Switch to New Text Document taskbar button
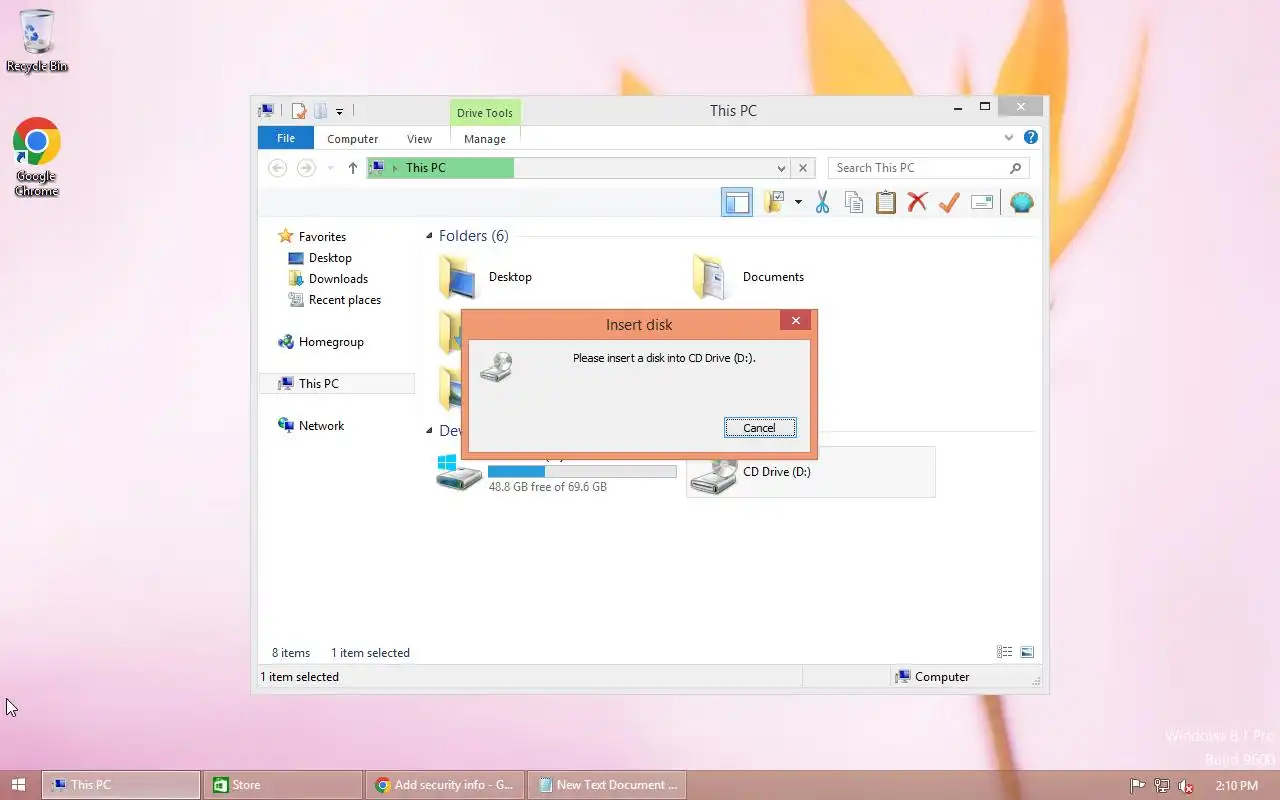1280x800 pixels. pyautogui.click(x=607, y=785)
